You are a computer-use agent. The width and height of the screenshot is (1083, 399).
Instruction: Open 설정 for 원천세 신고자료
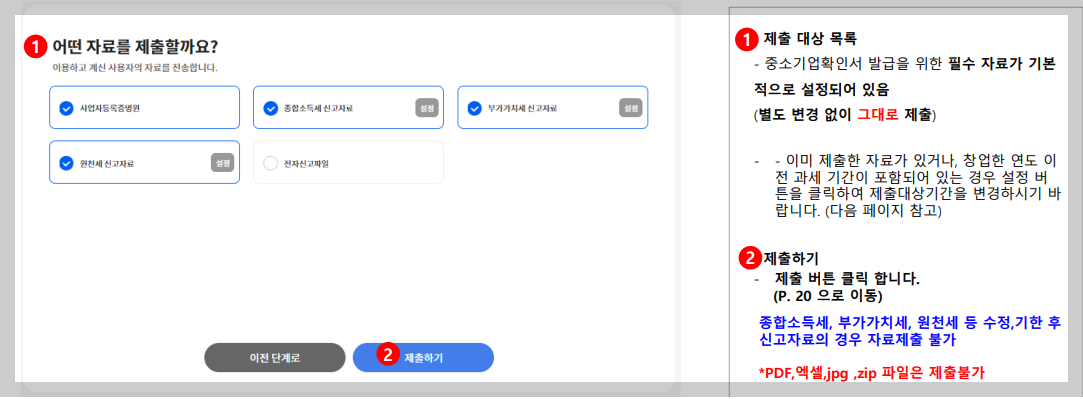point(222,163)
